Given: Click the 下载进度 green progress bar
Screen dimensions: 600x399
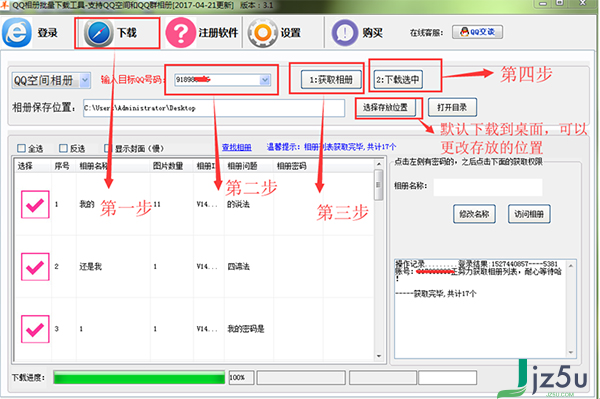Looking at the screenshot, I should pos(139,378).
